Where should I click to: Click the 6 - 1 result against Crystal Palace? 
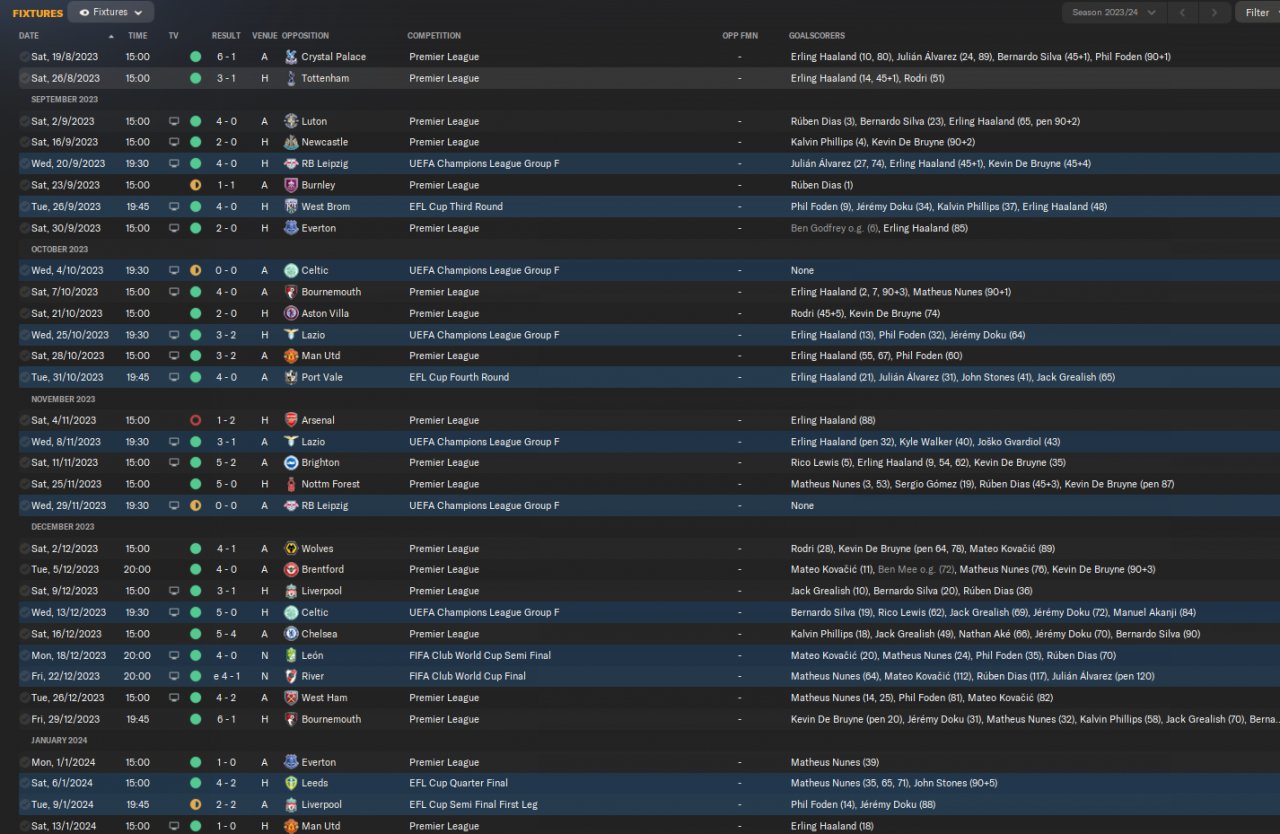(x=226, y=57)
